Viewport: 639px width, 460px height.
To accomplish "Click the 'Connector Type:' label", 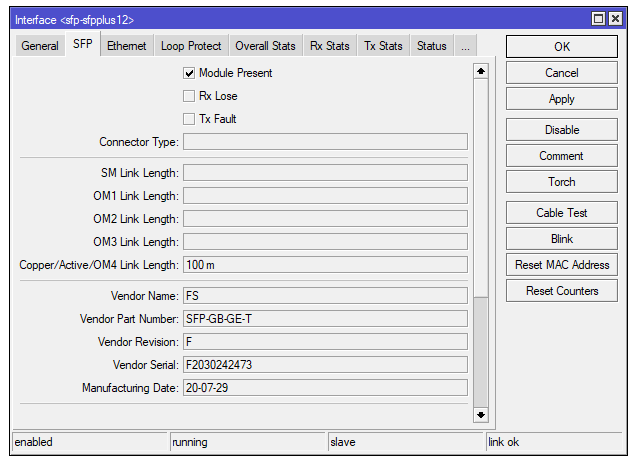I will click(139, 142).
